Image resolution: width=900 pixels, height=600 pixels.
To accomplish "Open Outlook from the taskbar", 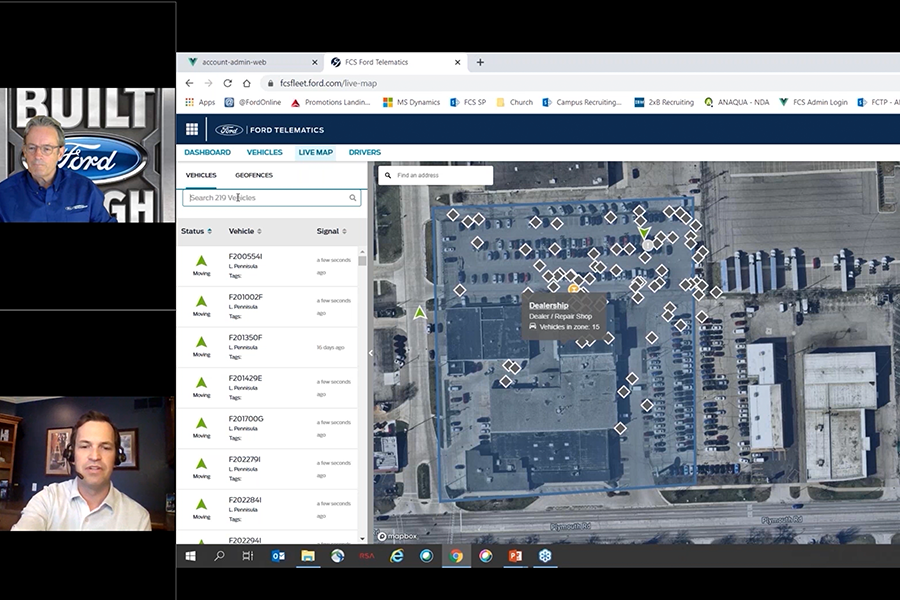I will (x=278, y=556).
